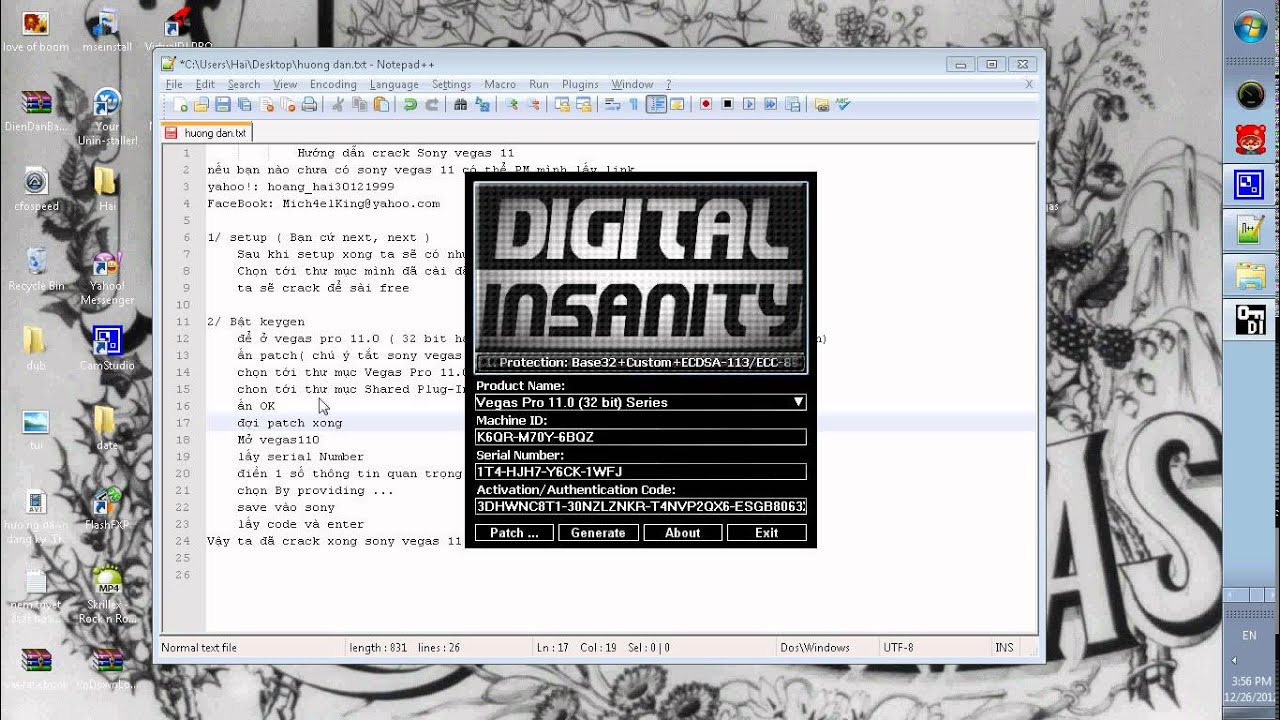
Task: Click the Generate button
Action: (598, 533)
